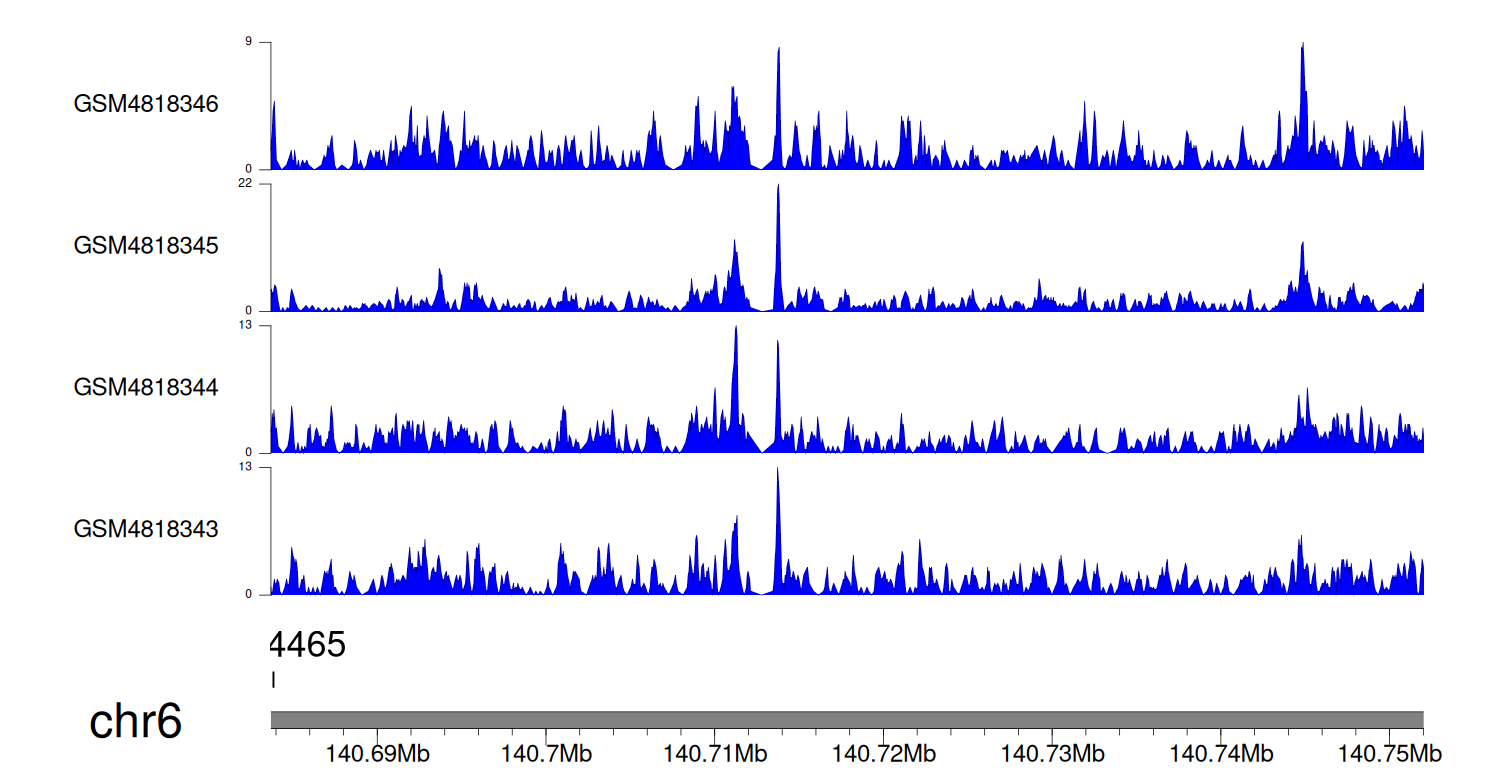Select the 140.7Mb position label
1500x780 pixels.
click(545, 753)
